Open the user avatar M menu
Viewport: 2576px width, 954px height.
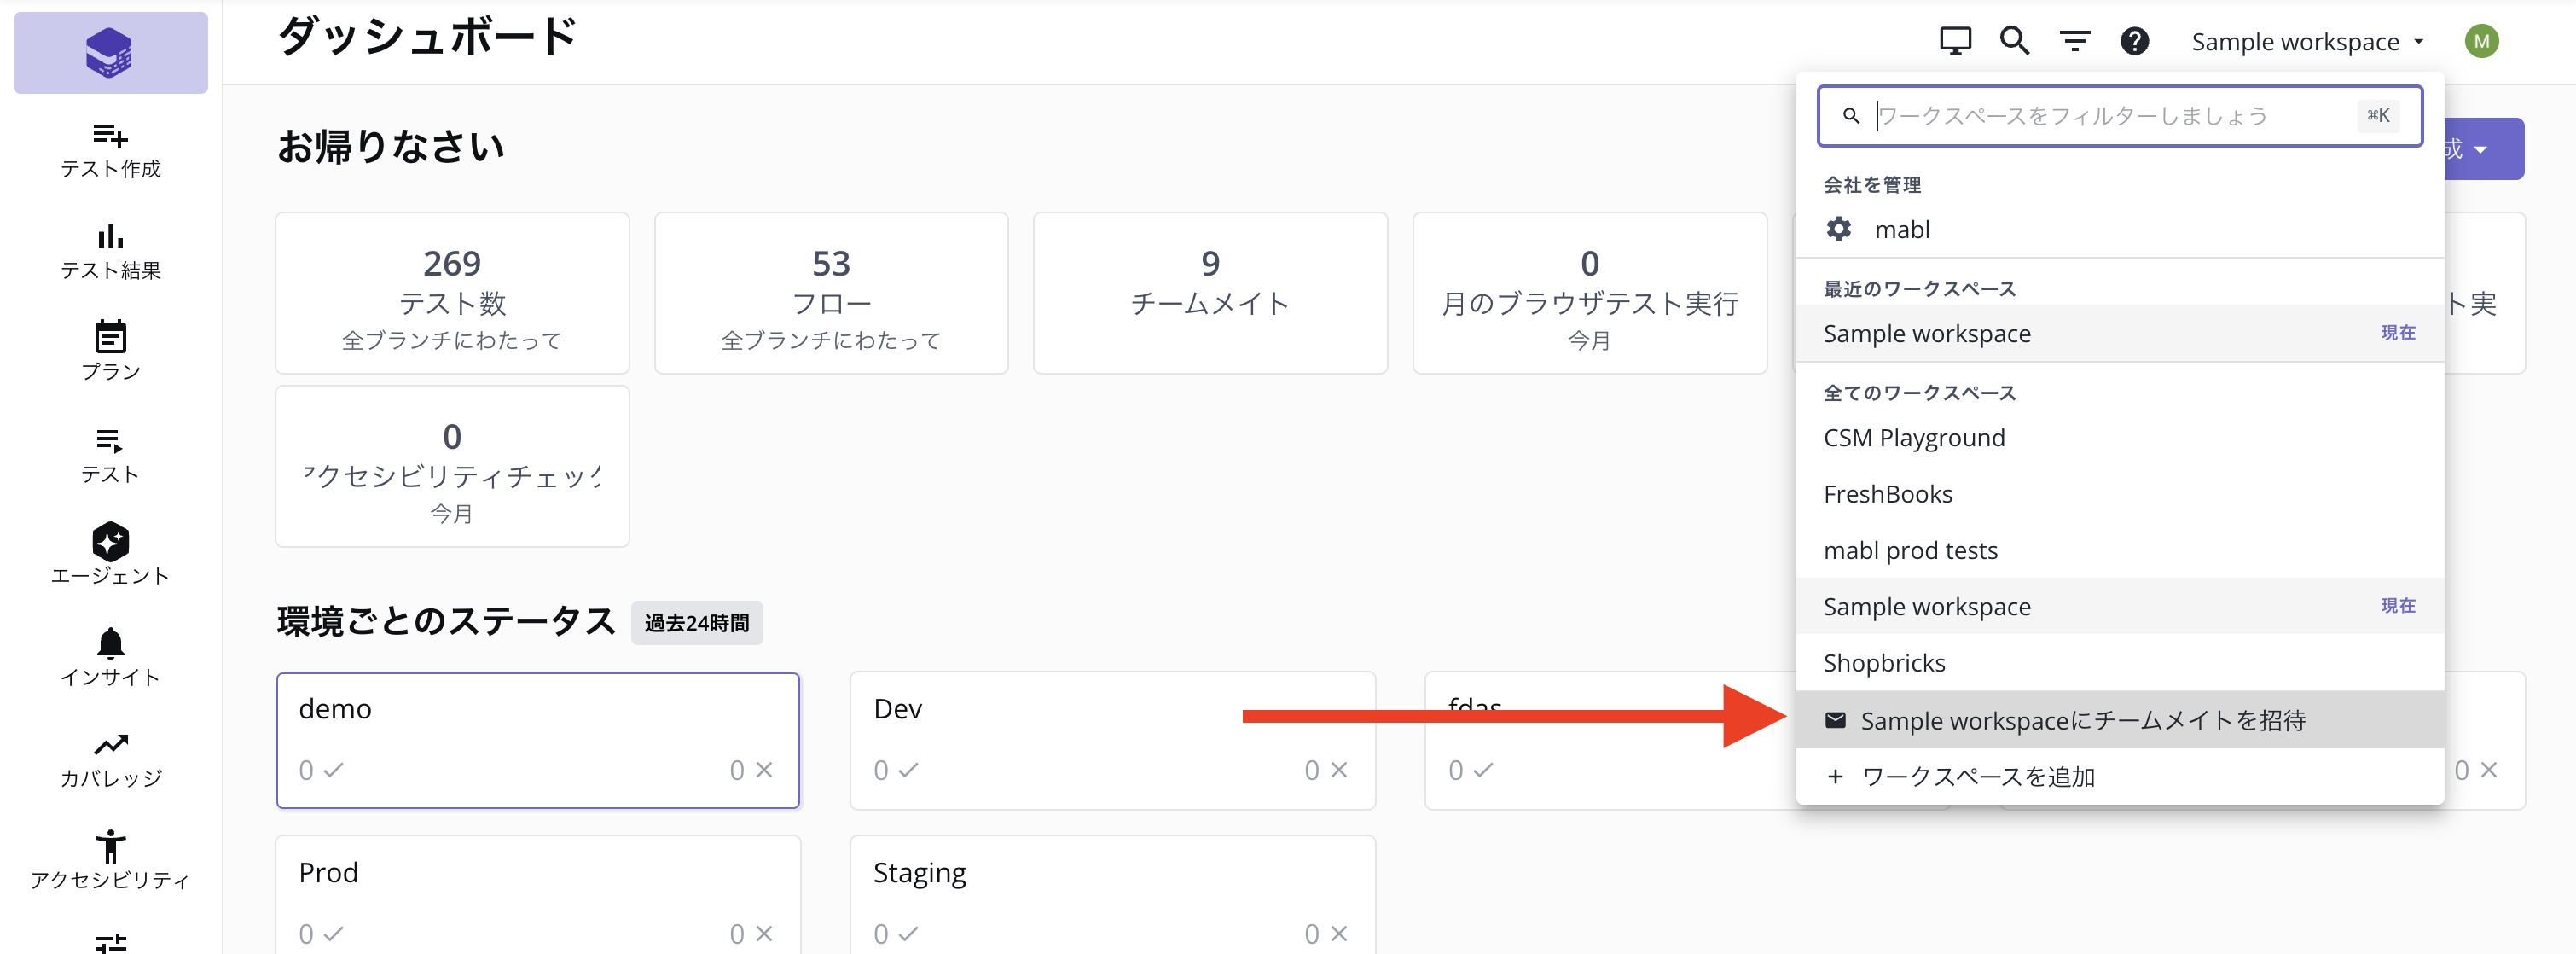click(2481, 41)
